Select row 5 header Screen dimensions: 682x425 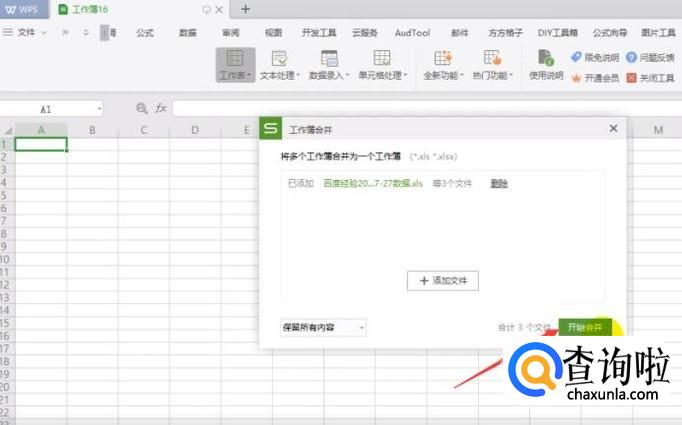(x=5, y=195)
